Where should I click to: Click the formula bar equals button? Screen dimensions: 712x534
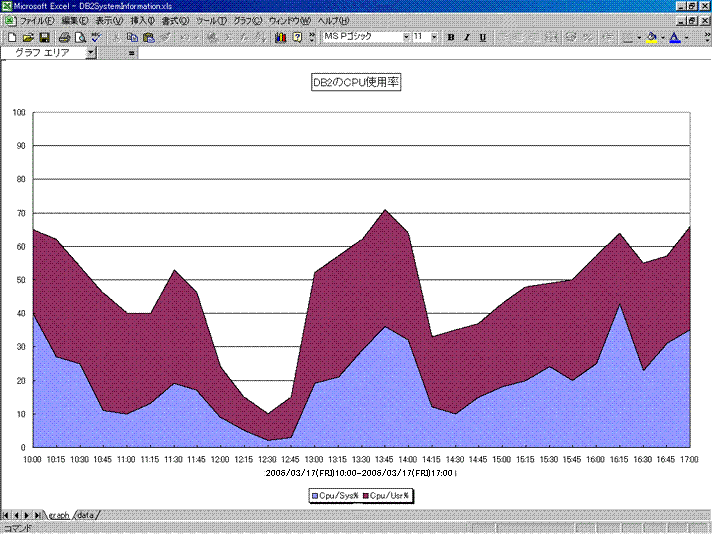[131, 53]
